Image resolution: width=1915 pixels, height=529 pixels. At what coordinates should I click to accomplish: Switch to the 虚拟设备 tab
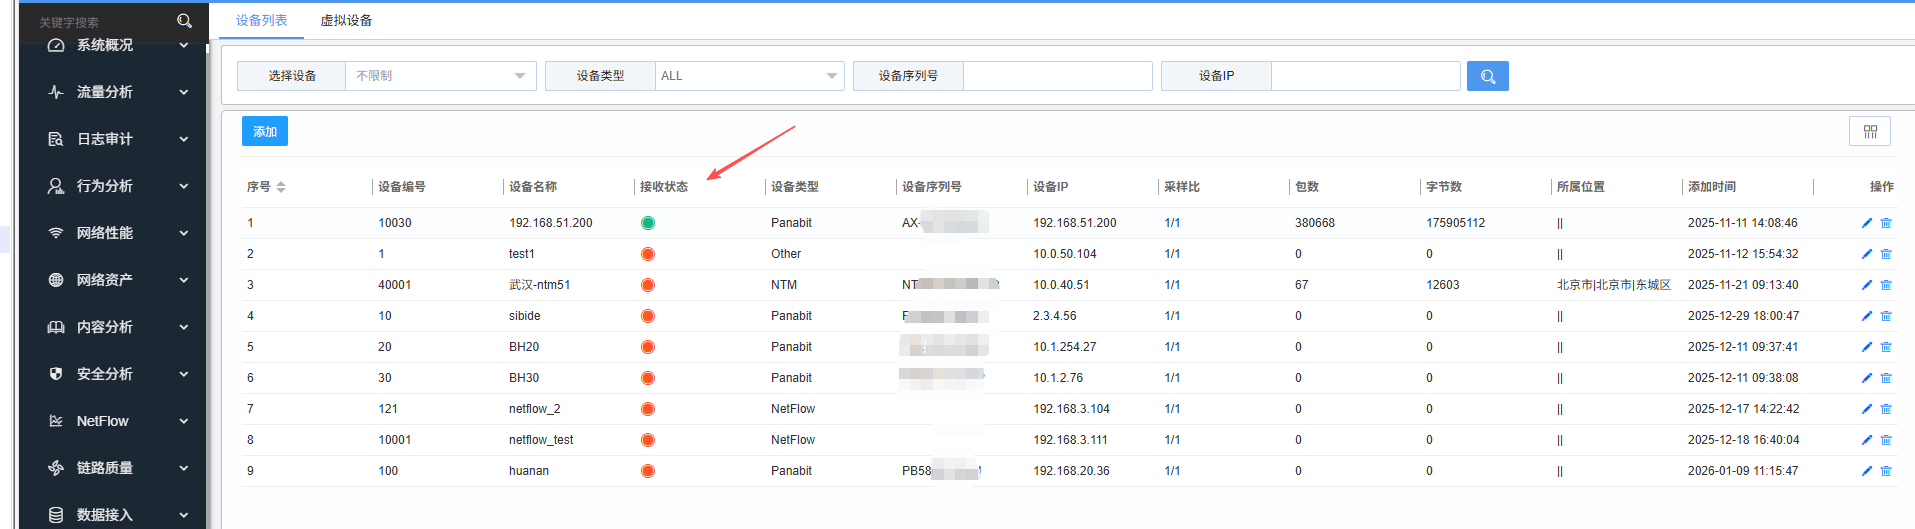click(x=346, y=20)
